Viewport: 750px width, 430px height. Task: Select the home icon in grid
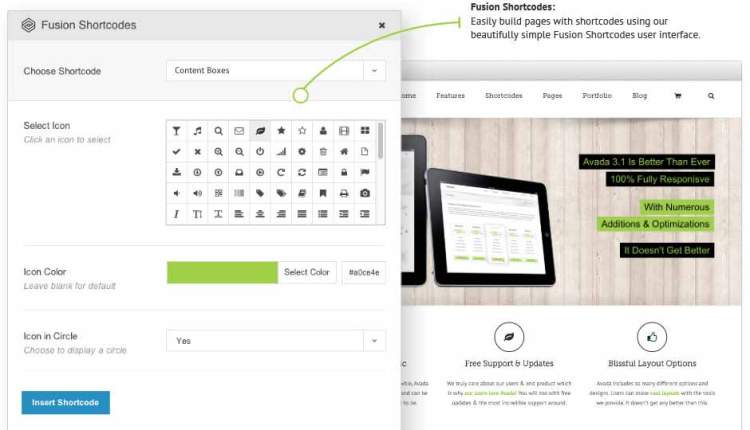pyautogui.click(x=344, y=152)
